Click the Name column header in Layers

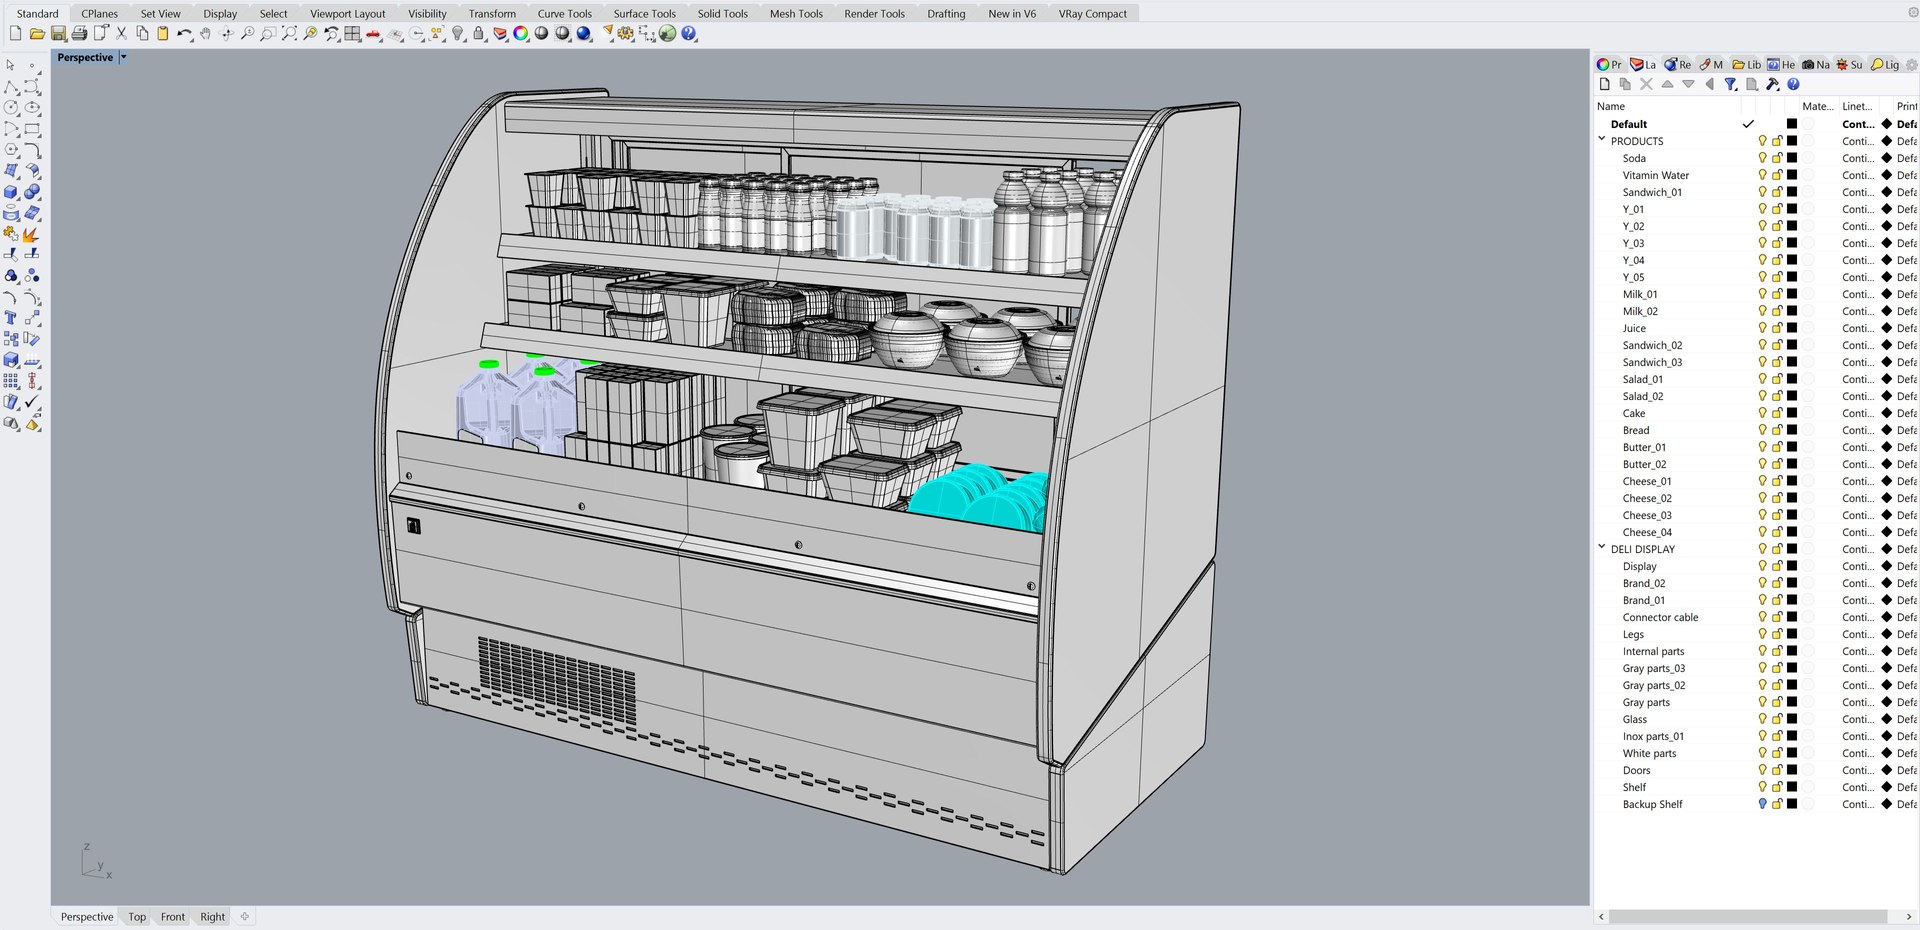pos(1611,106)
